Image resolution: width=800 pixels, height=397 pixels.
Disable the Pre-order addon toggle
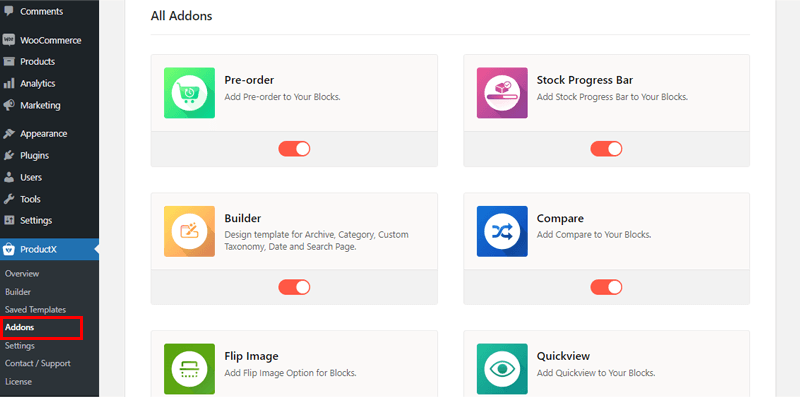click(294, 149)
